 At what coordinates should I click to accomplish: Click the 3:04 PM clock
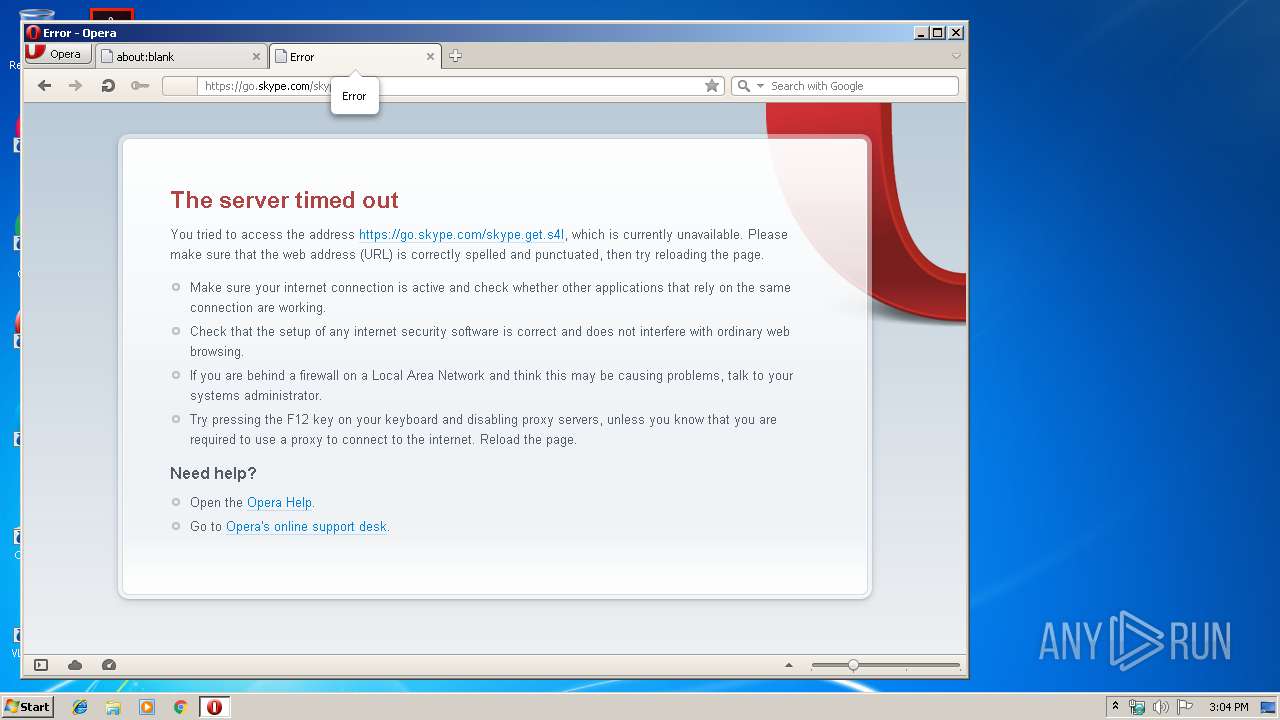[1228, 707]
